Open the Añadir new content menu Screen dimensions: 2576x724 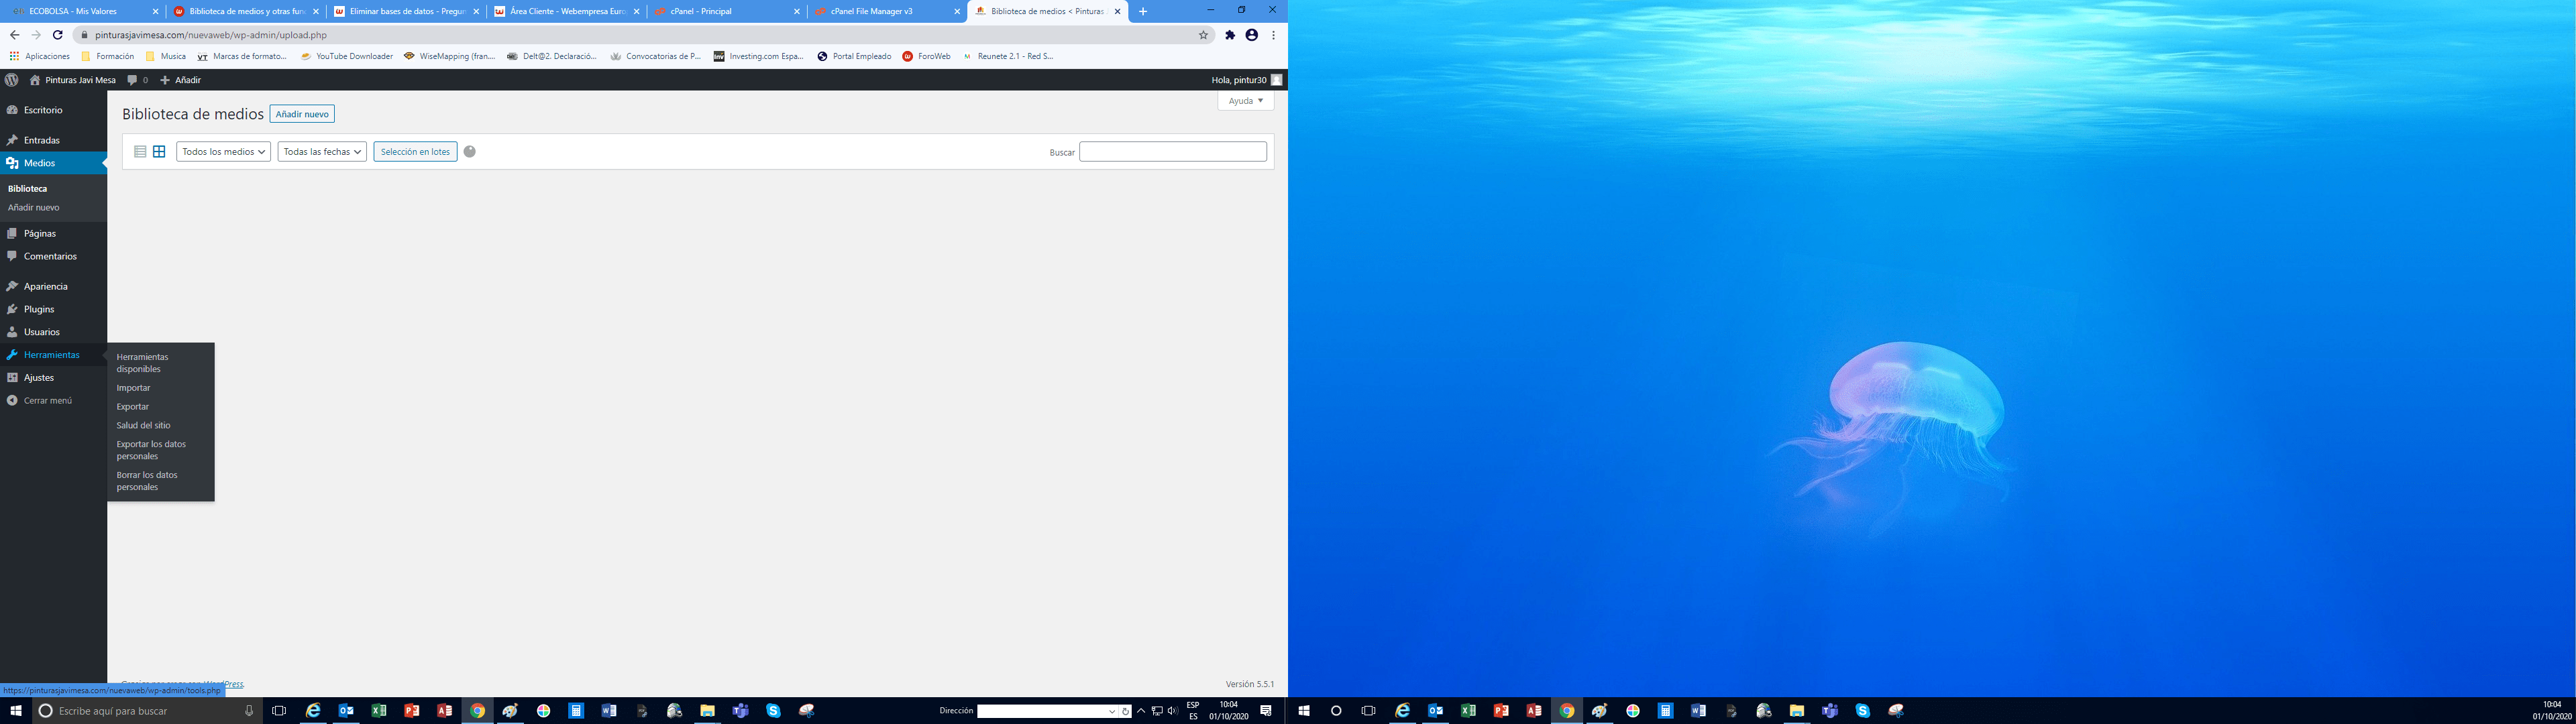181,80
